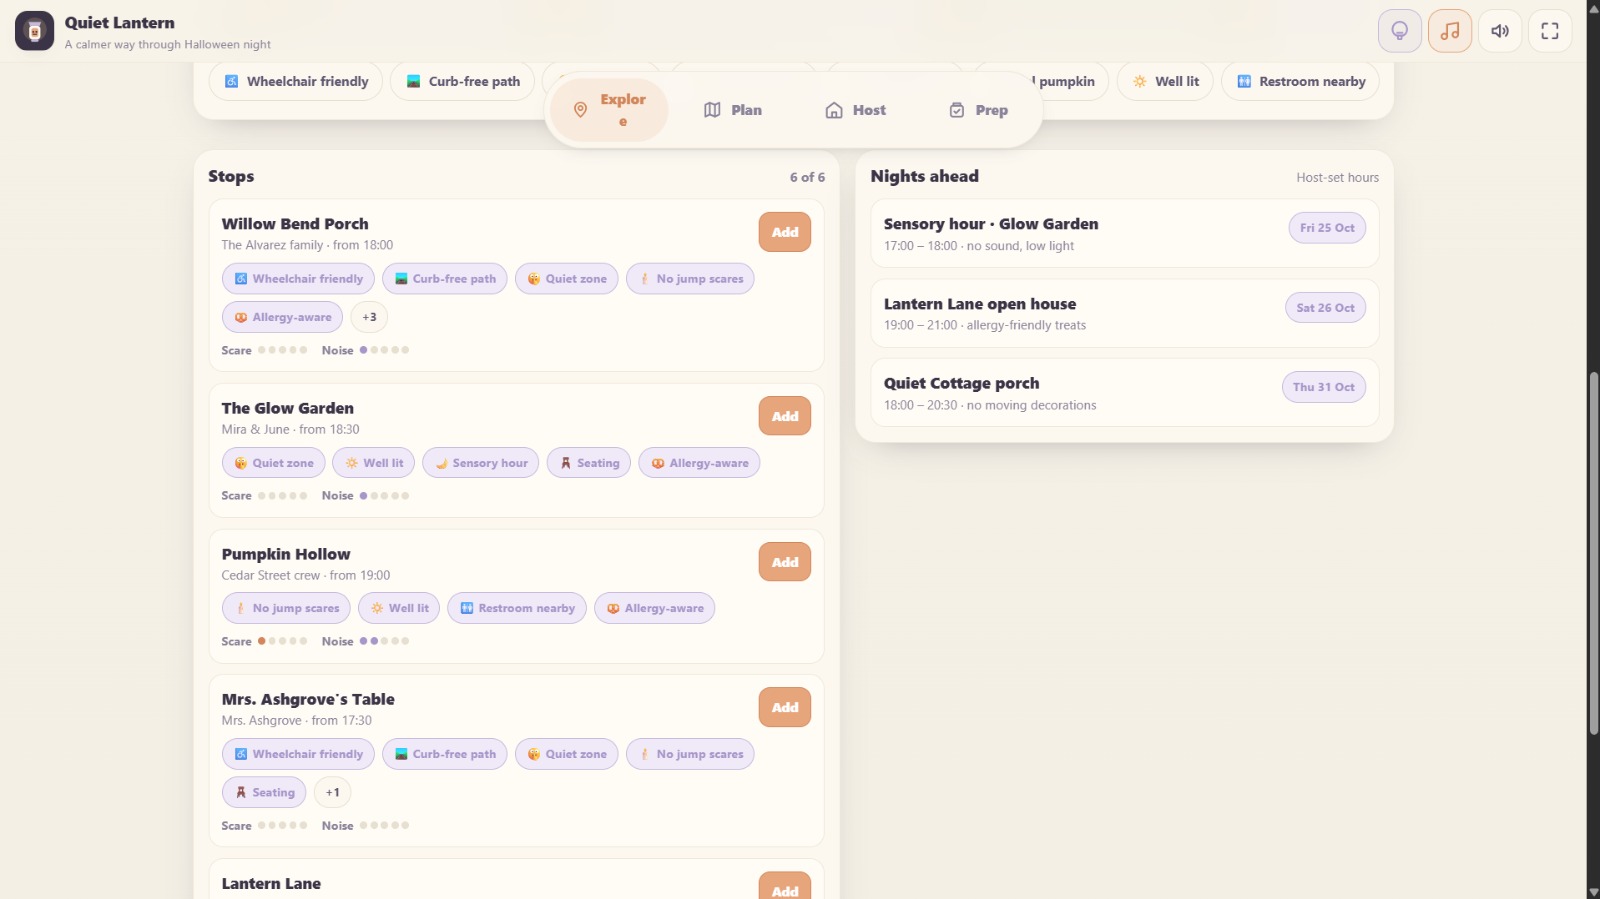
Task: Click the Sat 26 Oct date badge
Action: point(1325,308)
